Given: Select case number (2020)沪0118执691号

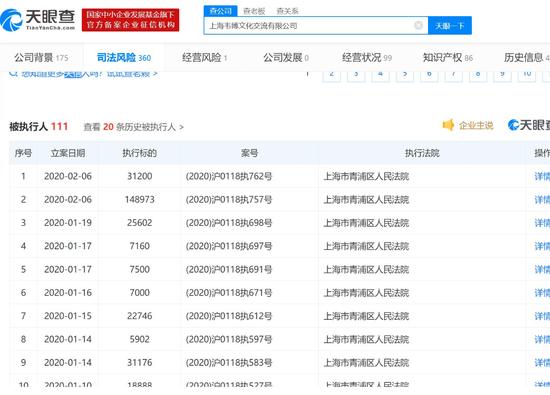Looking at the screenshot, I should coord(229,269).
